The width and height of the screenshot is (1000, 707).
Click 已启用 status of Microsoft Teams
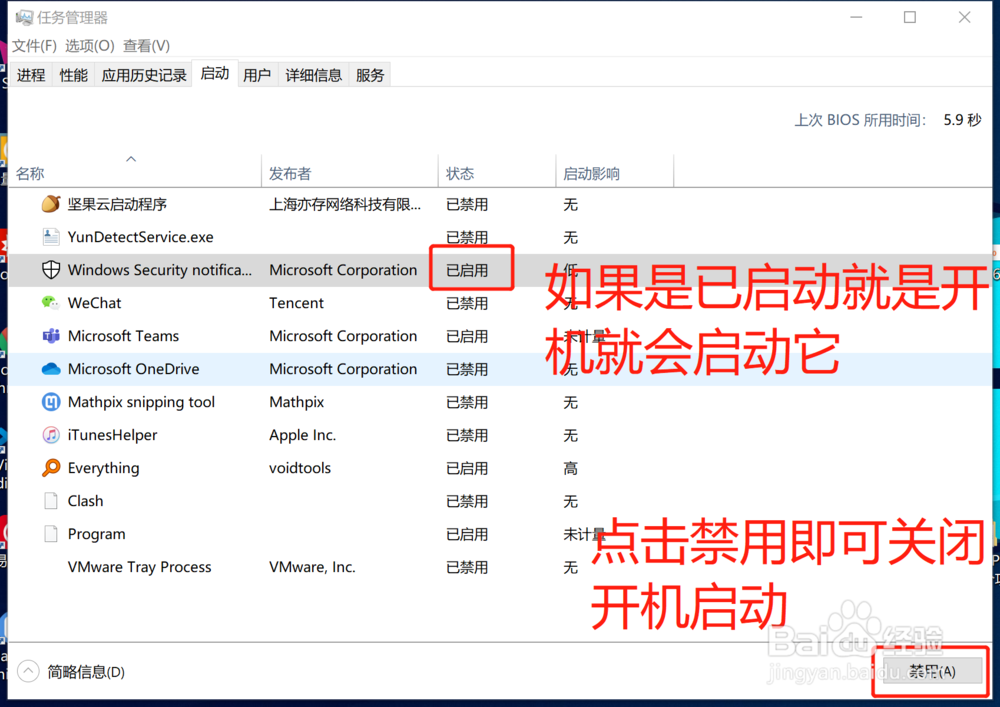click(x=467, y=336)
